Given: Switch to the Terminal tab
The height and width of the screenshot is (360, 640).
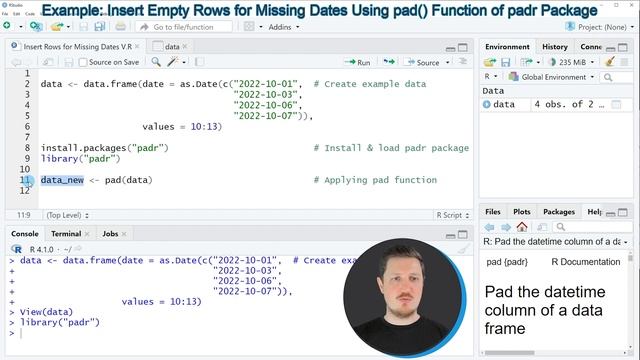Looking at the screenshot, I should 66,234.
